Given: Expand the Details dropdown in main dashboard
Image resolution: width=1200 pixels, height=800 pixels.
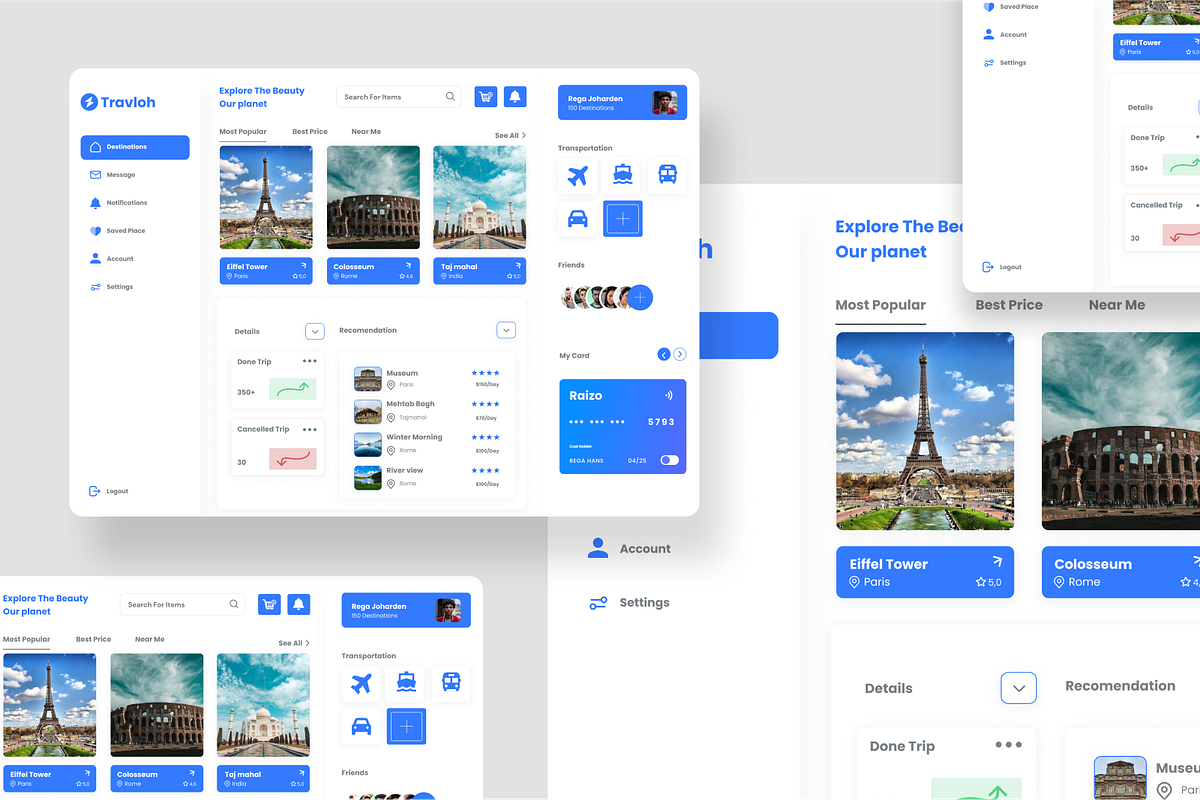Looking at the screenshot, I should coord(315,331).
